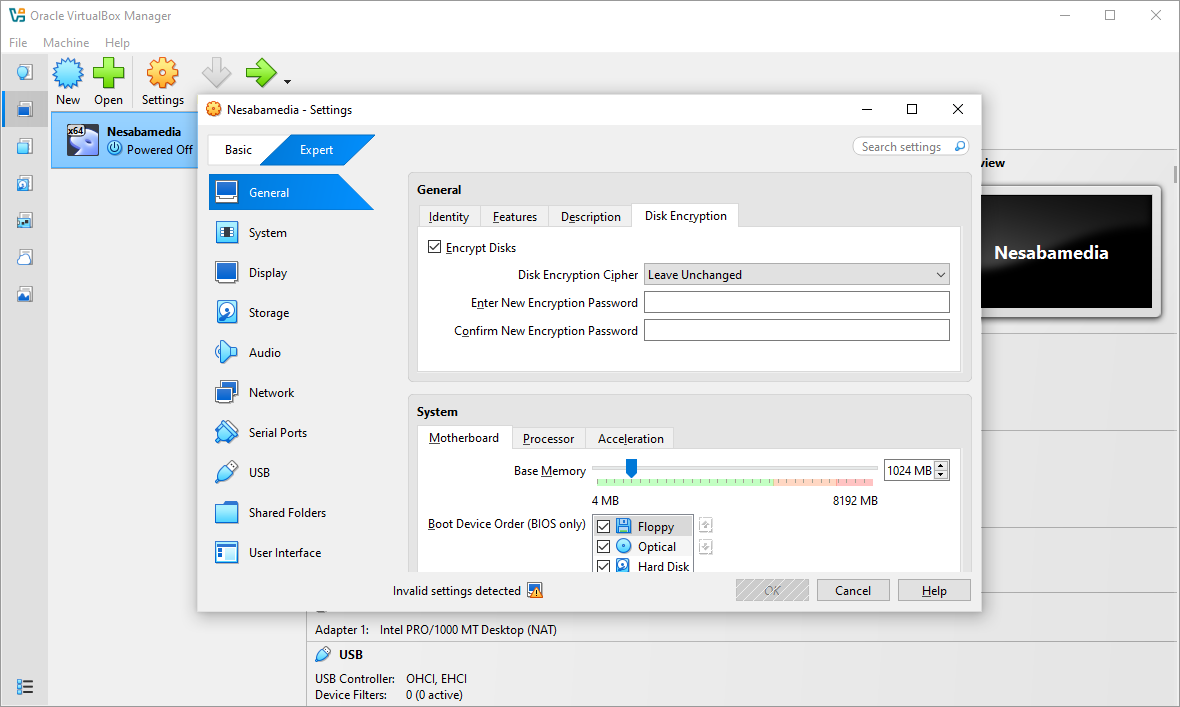
Task: Select Shared Folders settings category
Action: (287, 513)
